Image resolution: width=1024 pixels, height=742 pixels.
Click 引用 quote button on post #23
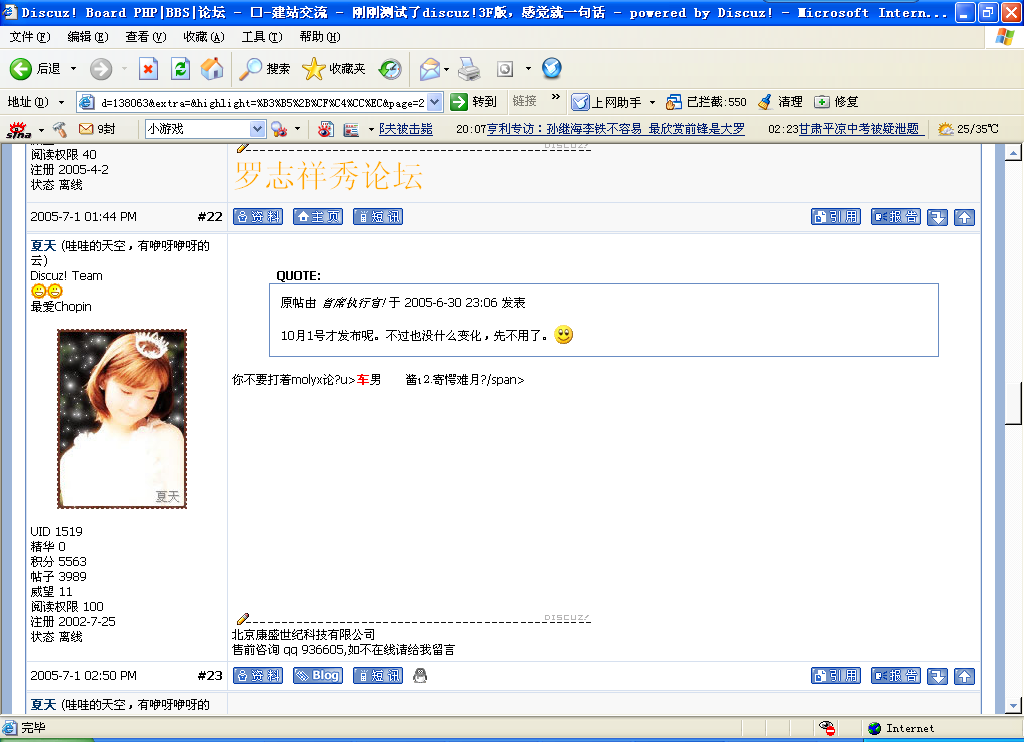tap(836, 676)
